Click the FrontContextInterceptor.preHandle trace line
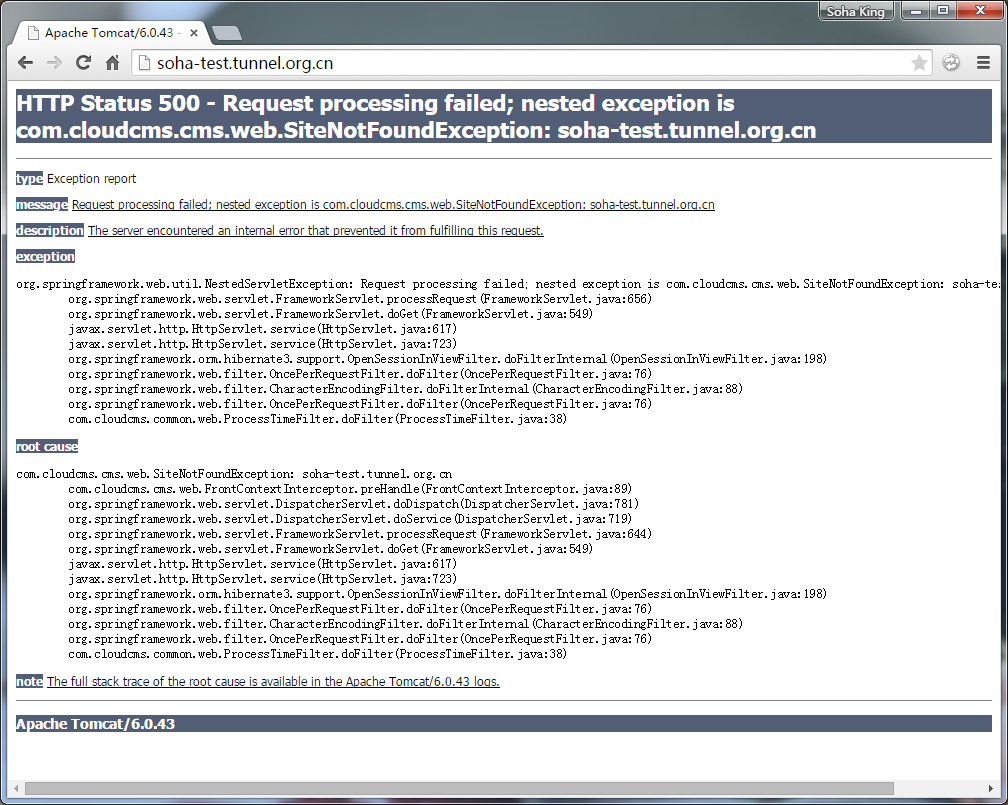 point(350,489)
